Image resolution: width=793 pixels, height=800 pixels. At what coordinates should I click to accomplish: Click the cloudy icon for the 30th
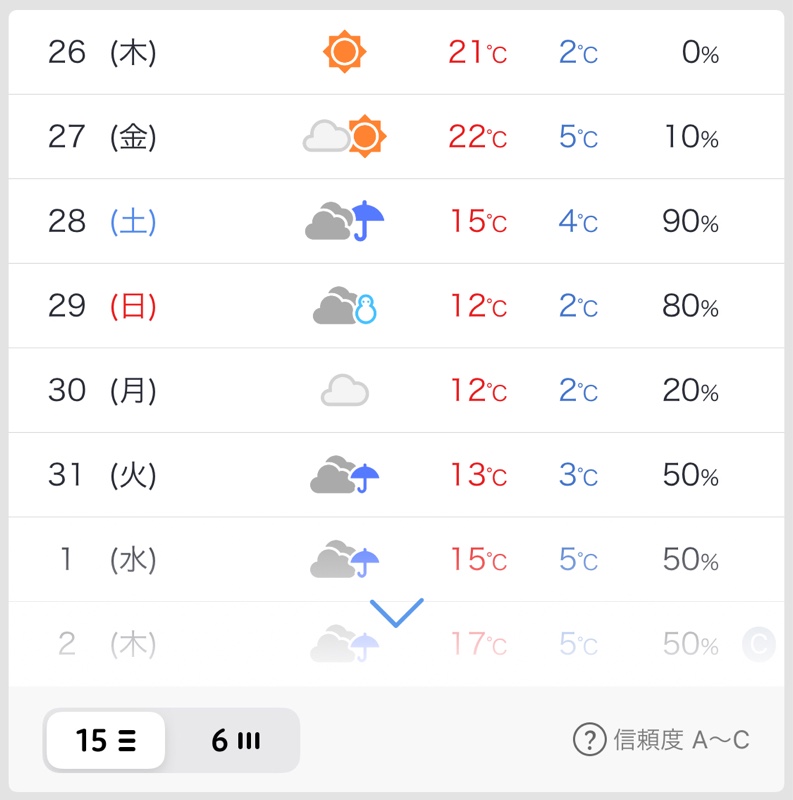click(x=344, y=390)
